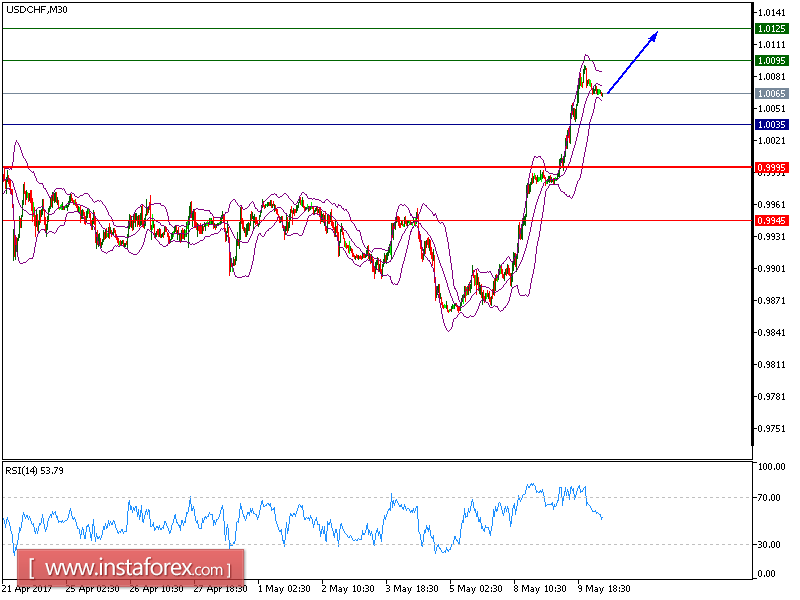The image size is (800, 600).
Task: Click the 1.0065 gray current price label
Action: click(x=771, y=93)
